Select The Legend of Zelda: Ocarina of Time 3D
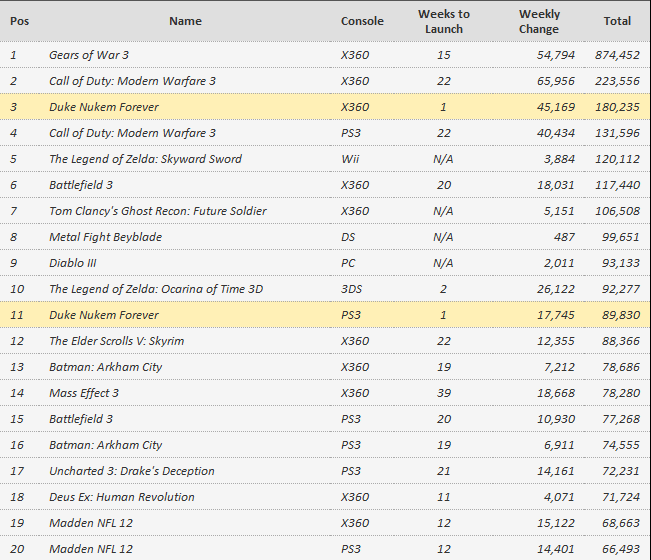 (156, 289)
